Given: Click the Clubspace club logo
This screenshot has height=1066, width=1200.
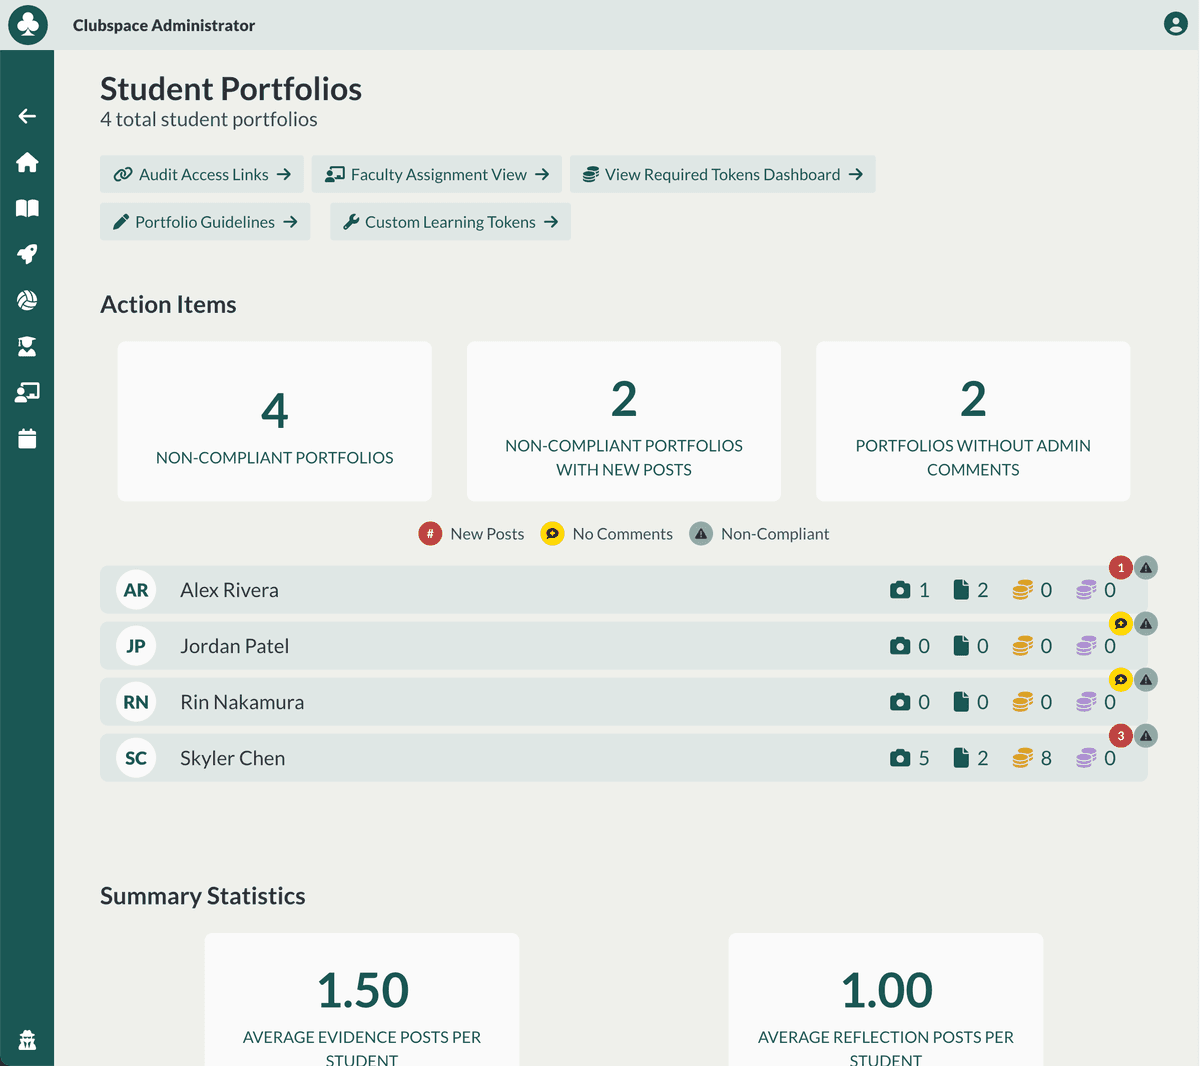Looking at the screenshot, I should (28, 25).
